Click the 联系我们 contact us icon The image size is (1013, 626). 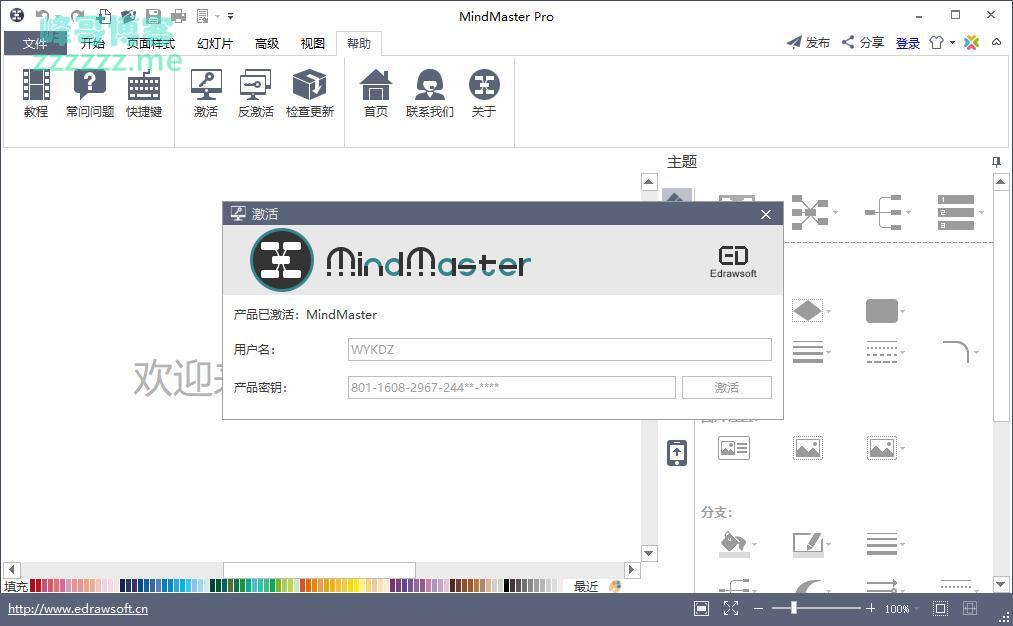(x=430, y=93)
